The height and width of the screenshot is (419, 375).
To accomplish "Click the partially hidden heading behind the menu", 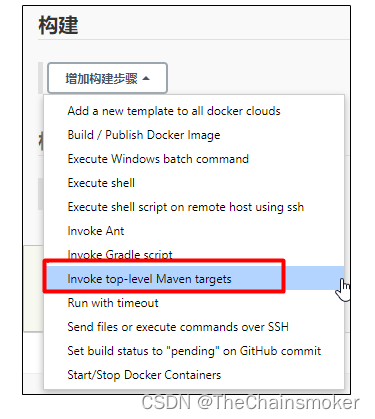I will click(41, 141).
